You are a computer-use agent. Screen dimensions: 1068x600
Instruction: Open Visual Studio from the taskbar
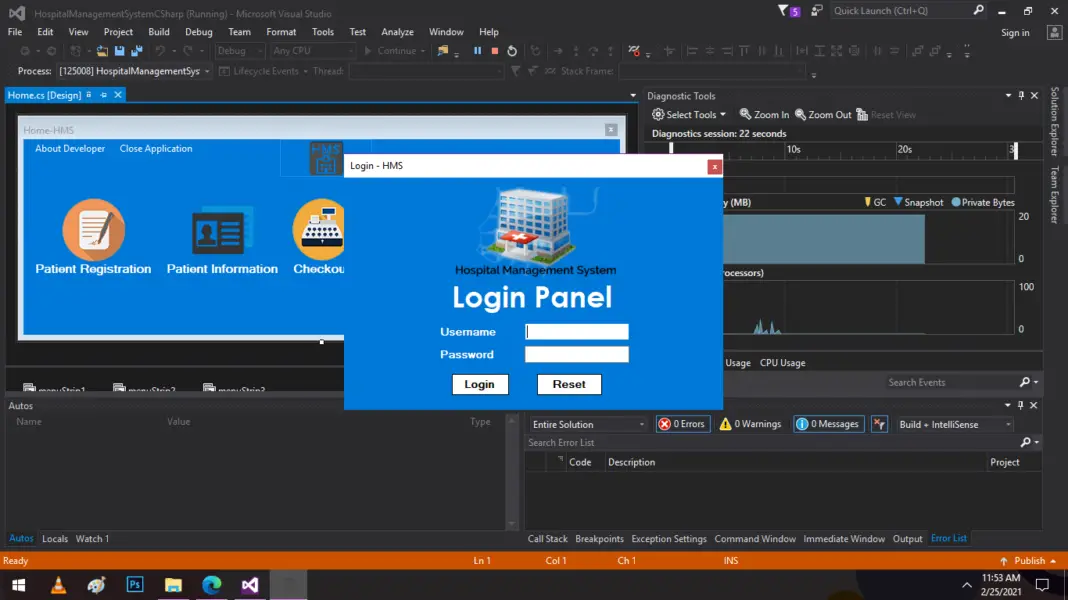pyautogui.click(x=250, y=585)
